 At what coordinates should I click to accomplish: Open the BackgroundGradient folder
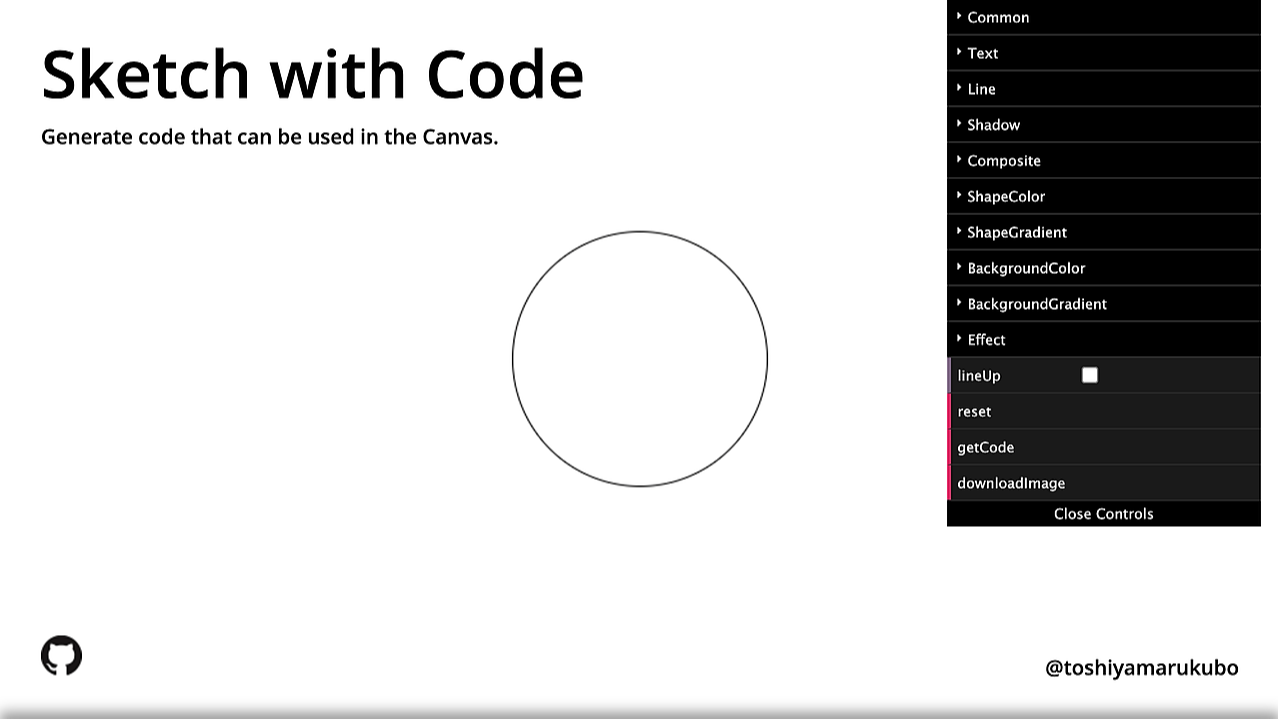coord(1035,303)
